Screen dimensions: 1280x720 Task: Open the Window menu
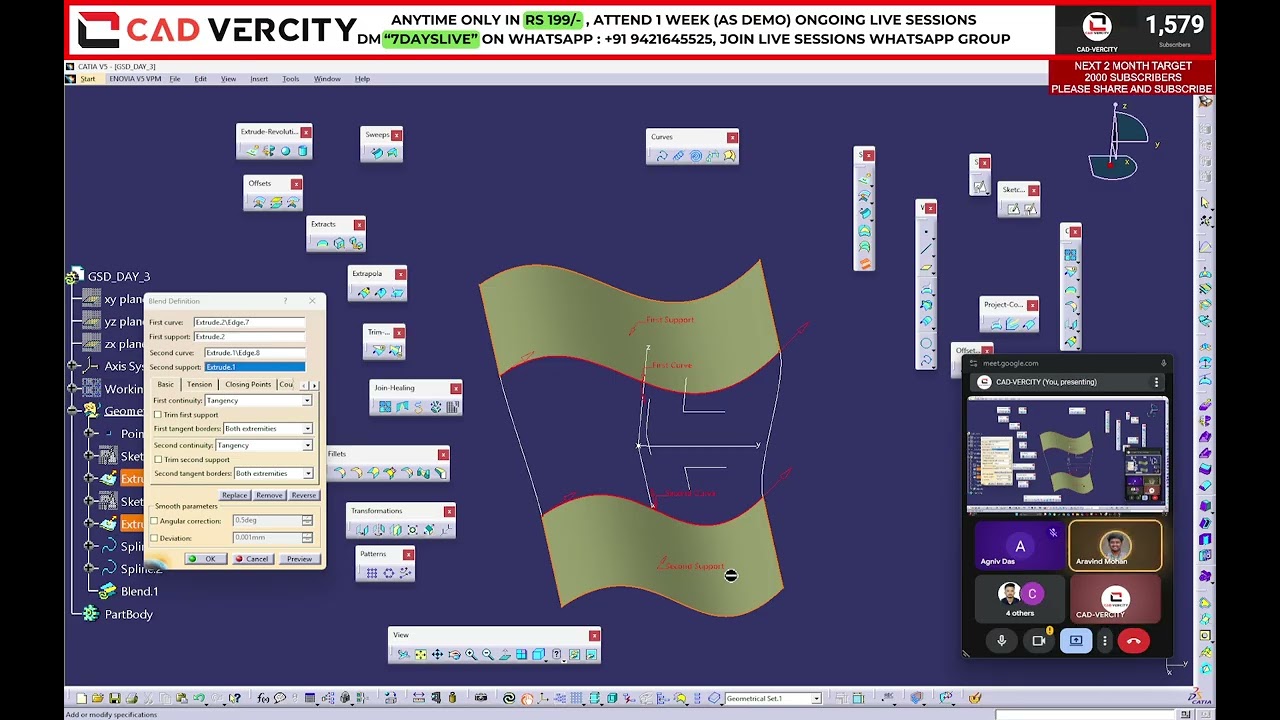coord(327,79)
